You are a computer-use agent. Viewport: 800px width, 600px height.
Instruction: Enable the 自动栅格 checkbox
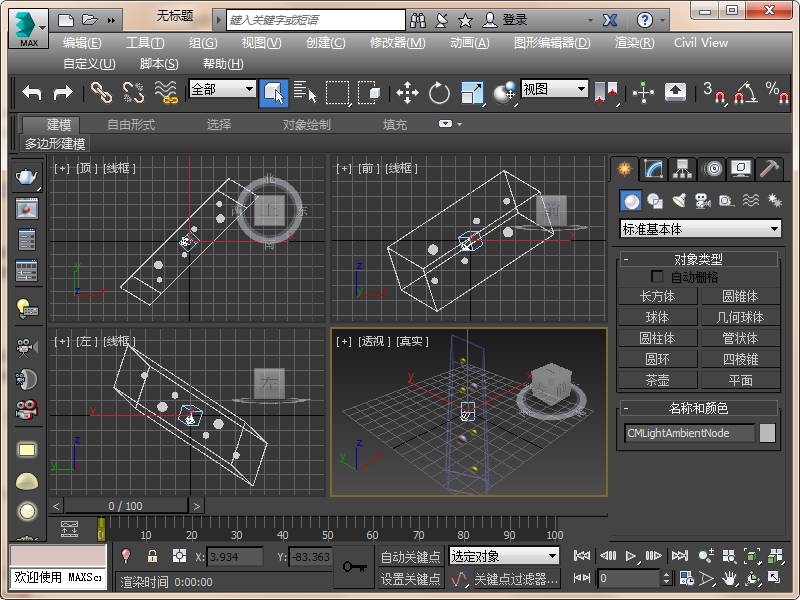coord(657,277)
